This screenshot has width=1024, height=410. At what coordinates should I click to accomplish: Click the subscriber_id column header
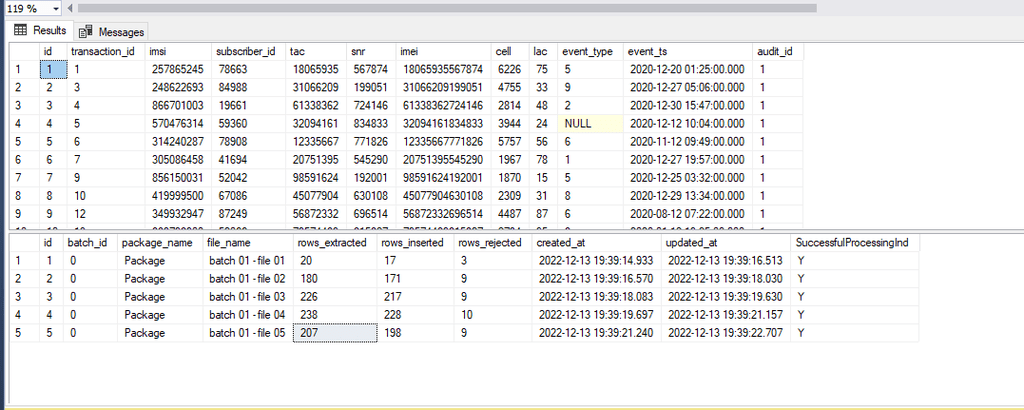click(x=249, y=52)
